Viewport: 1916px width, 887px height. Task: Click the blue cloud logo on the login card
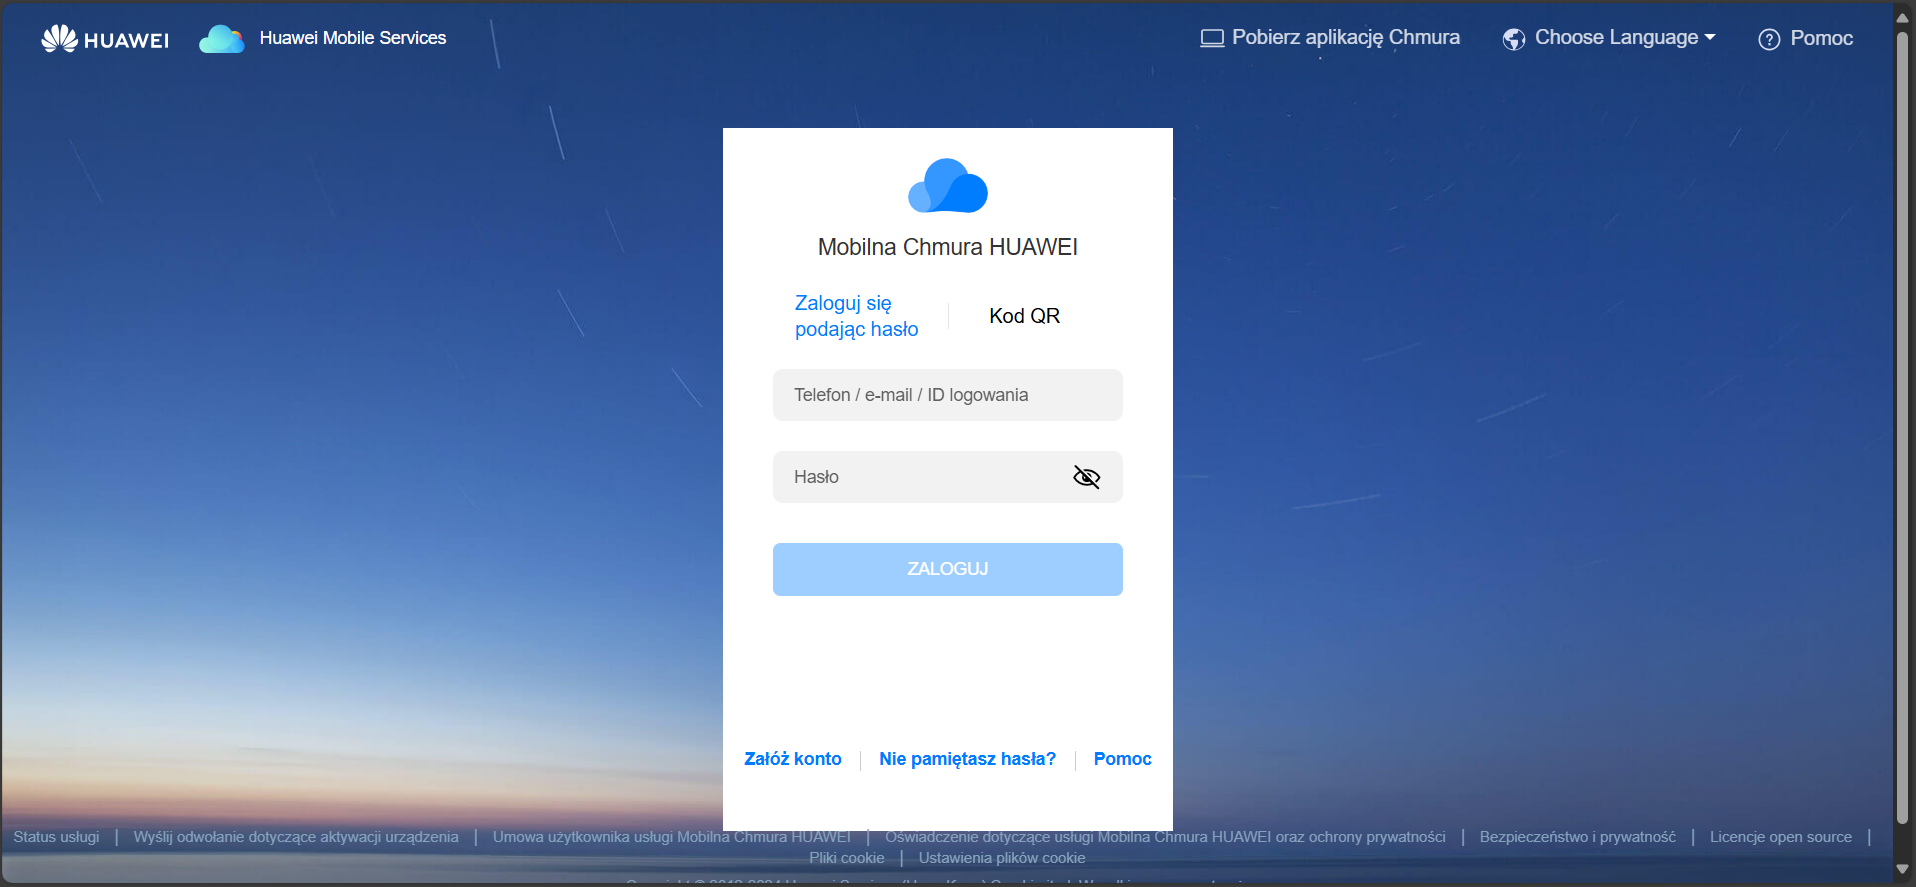pyautogui.click(x=948, y=186)
